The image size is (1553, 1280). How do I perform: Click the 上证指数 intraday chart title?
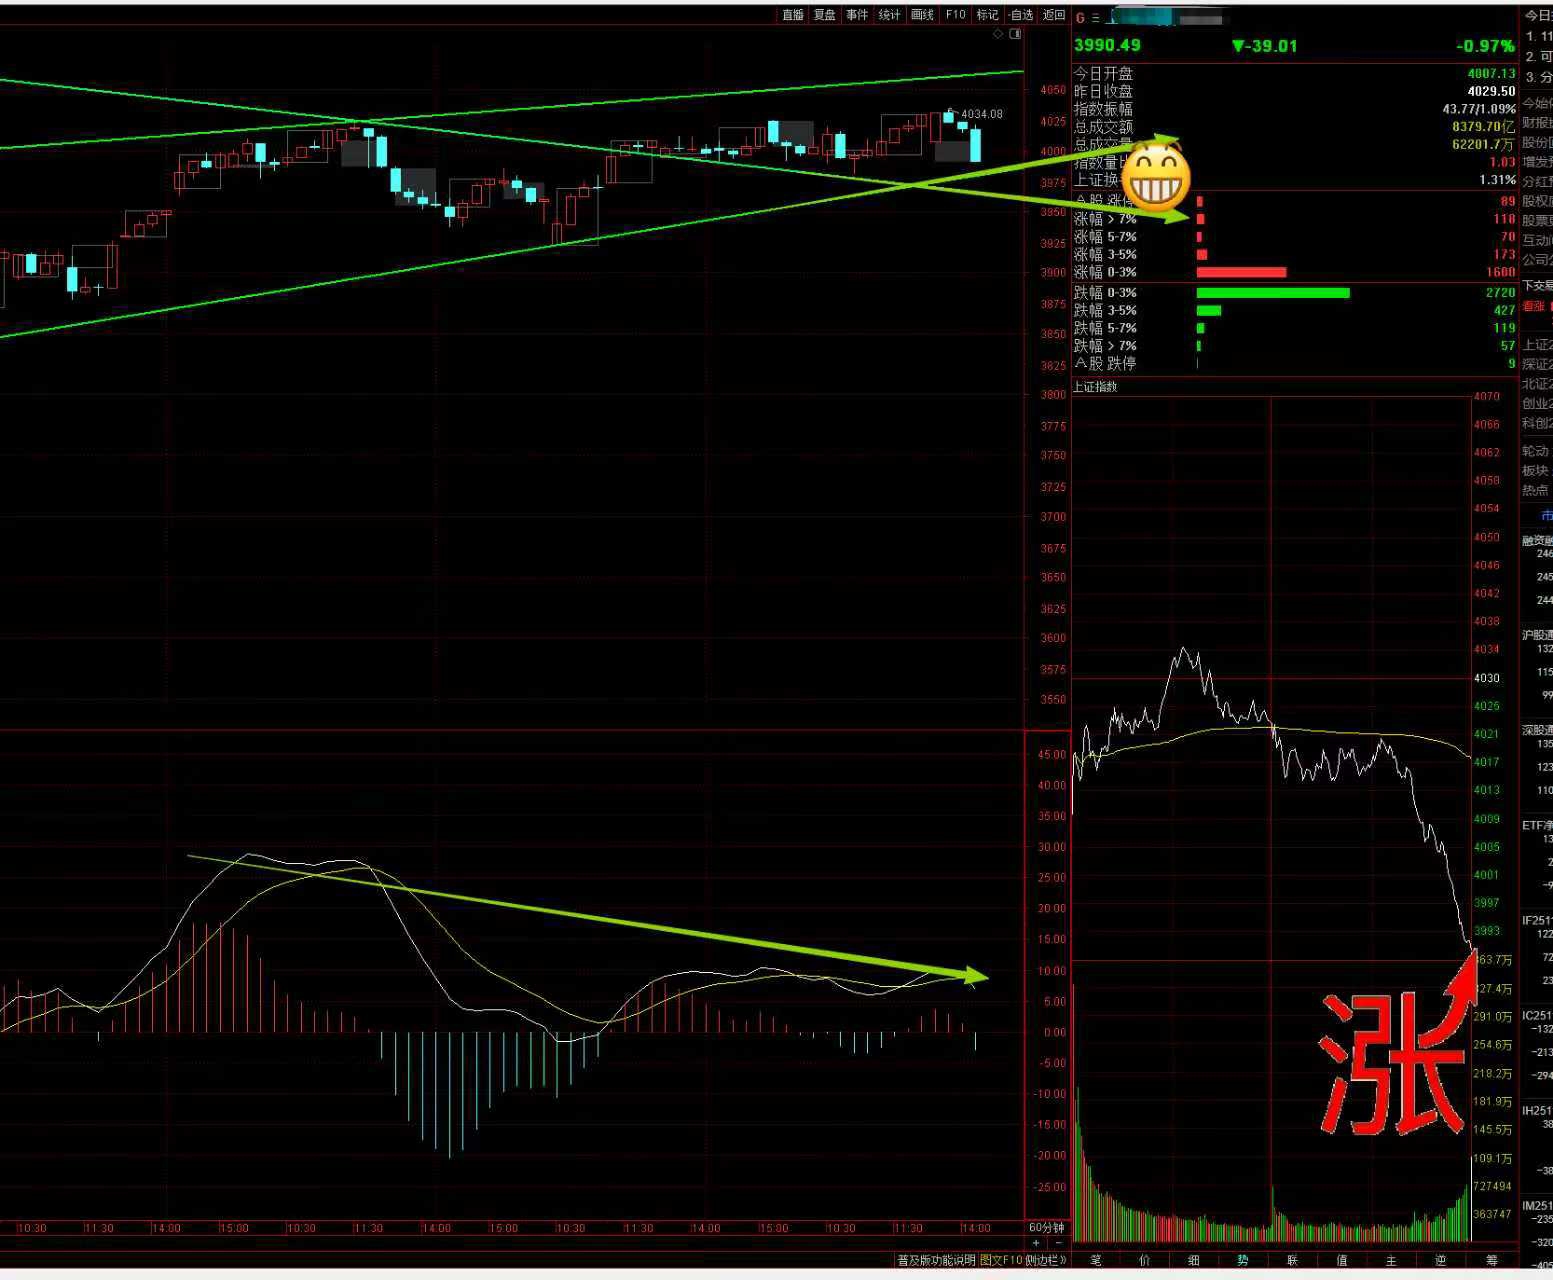tap(1095, 386)
